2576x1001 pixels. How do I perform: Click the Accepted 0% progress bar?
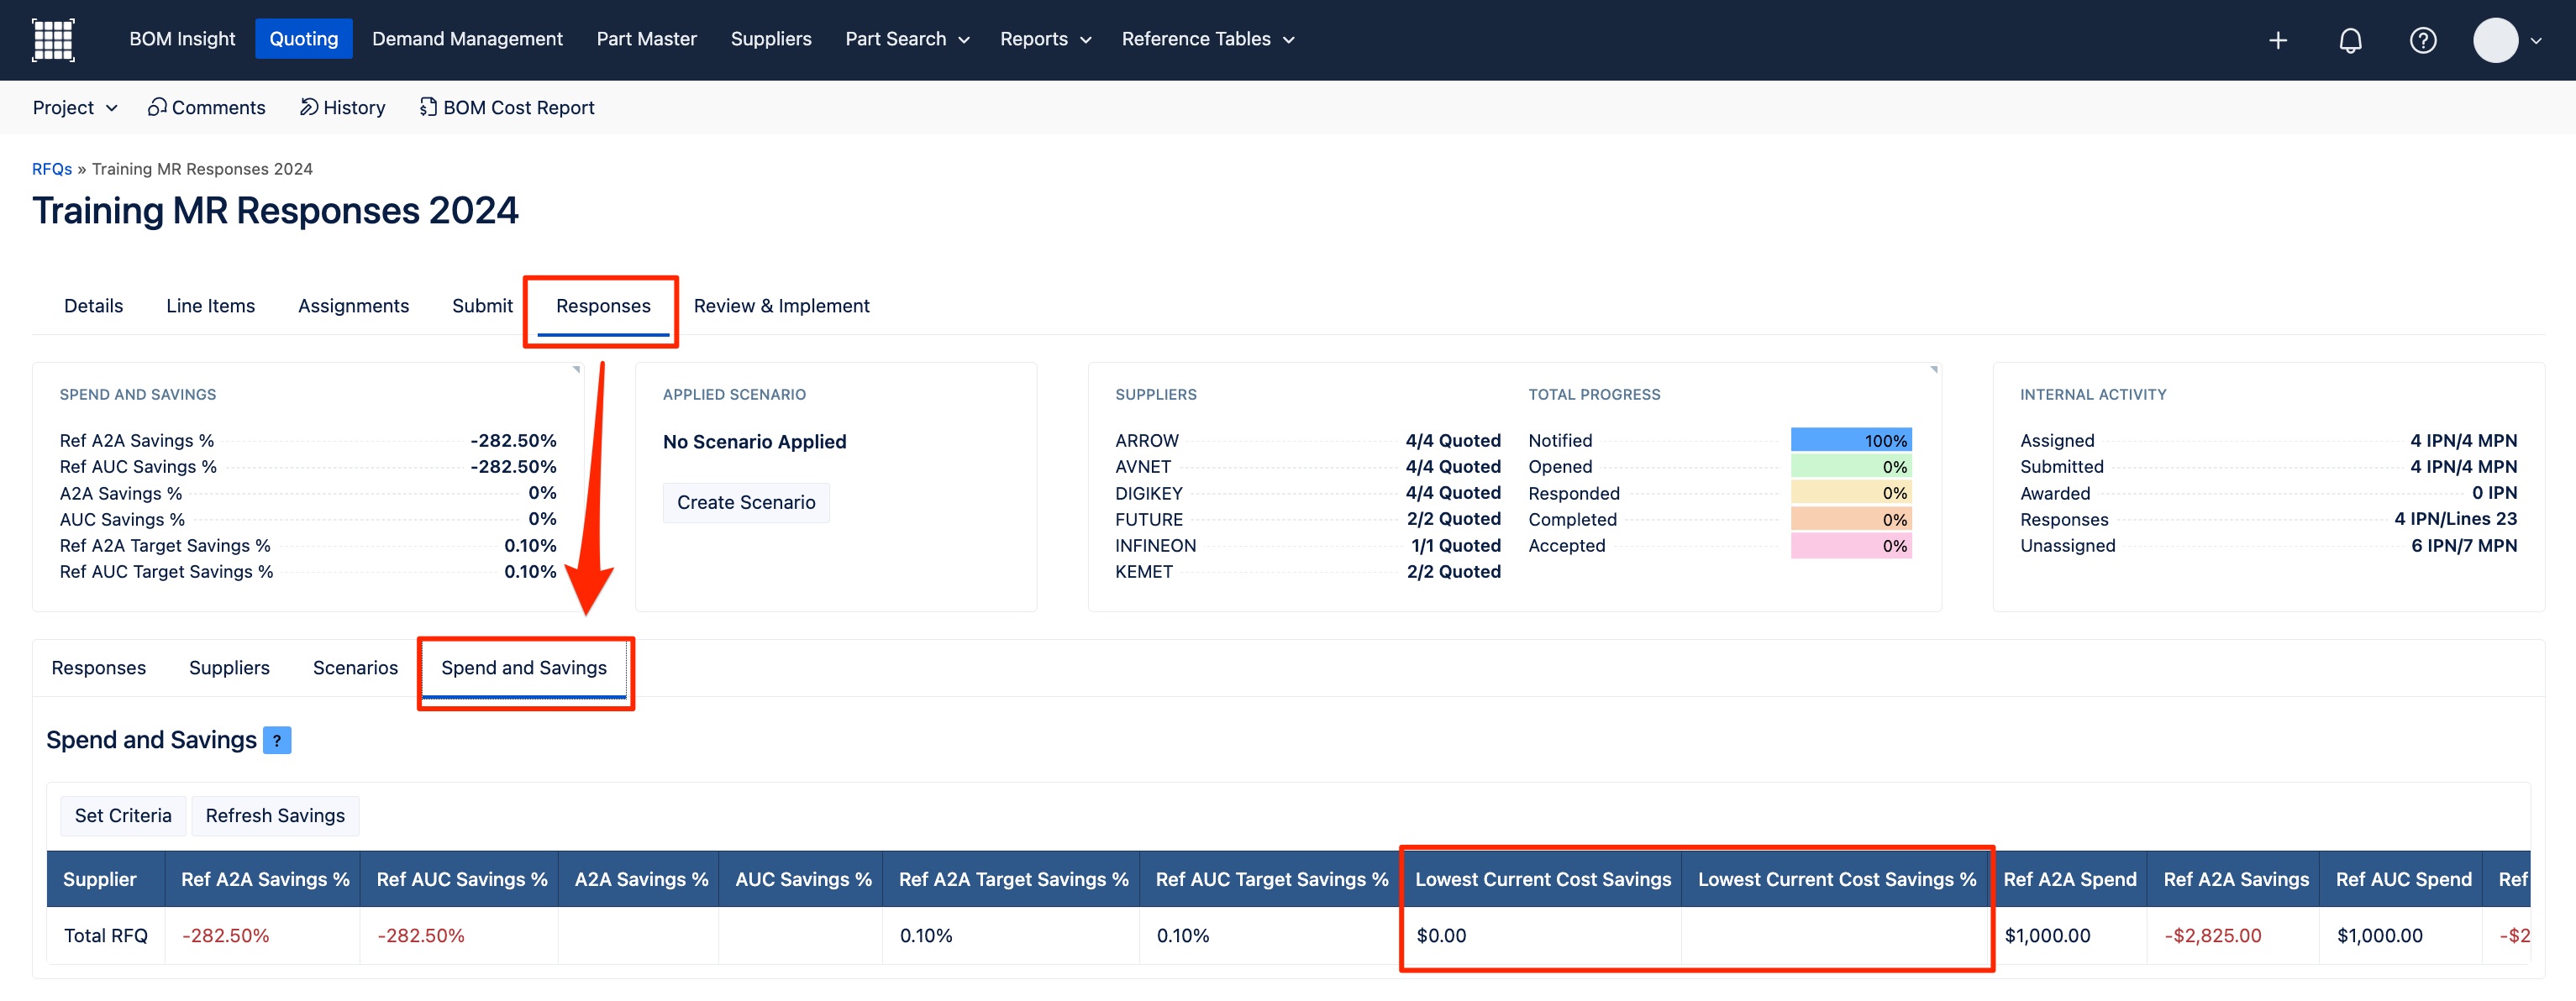pyautogui.click(x=1851, y=546)
